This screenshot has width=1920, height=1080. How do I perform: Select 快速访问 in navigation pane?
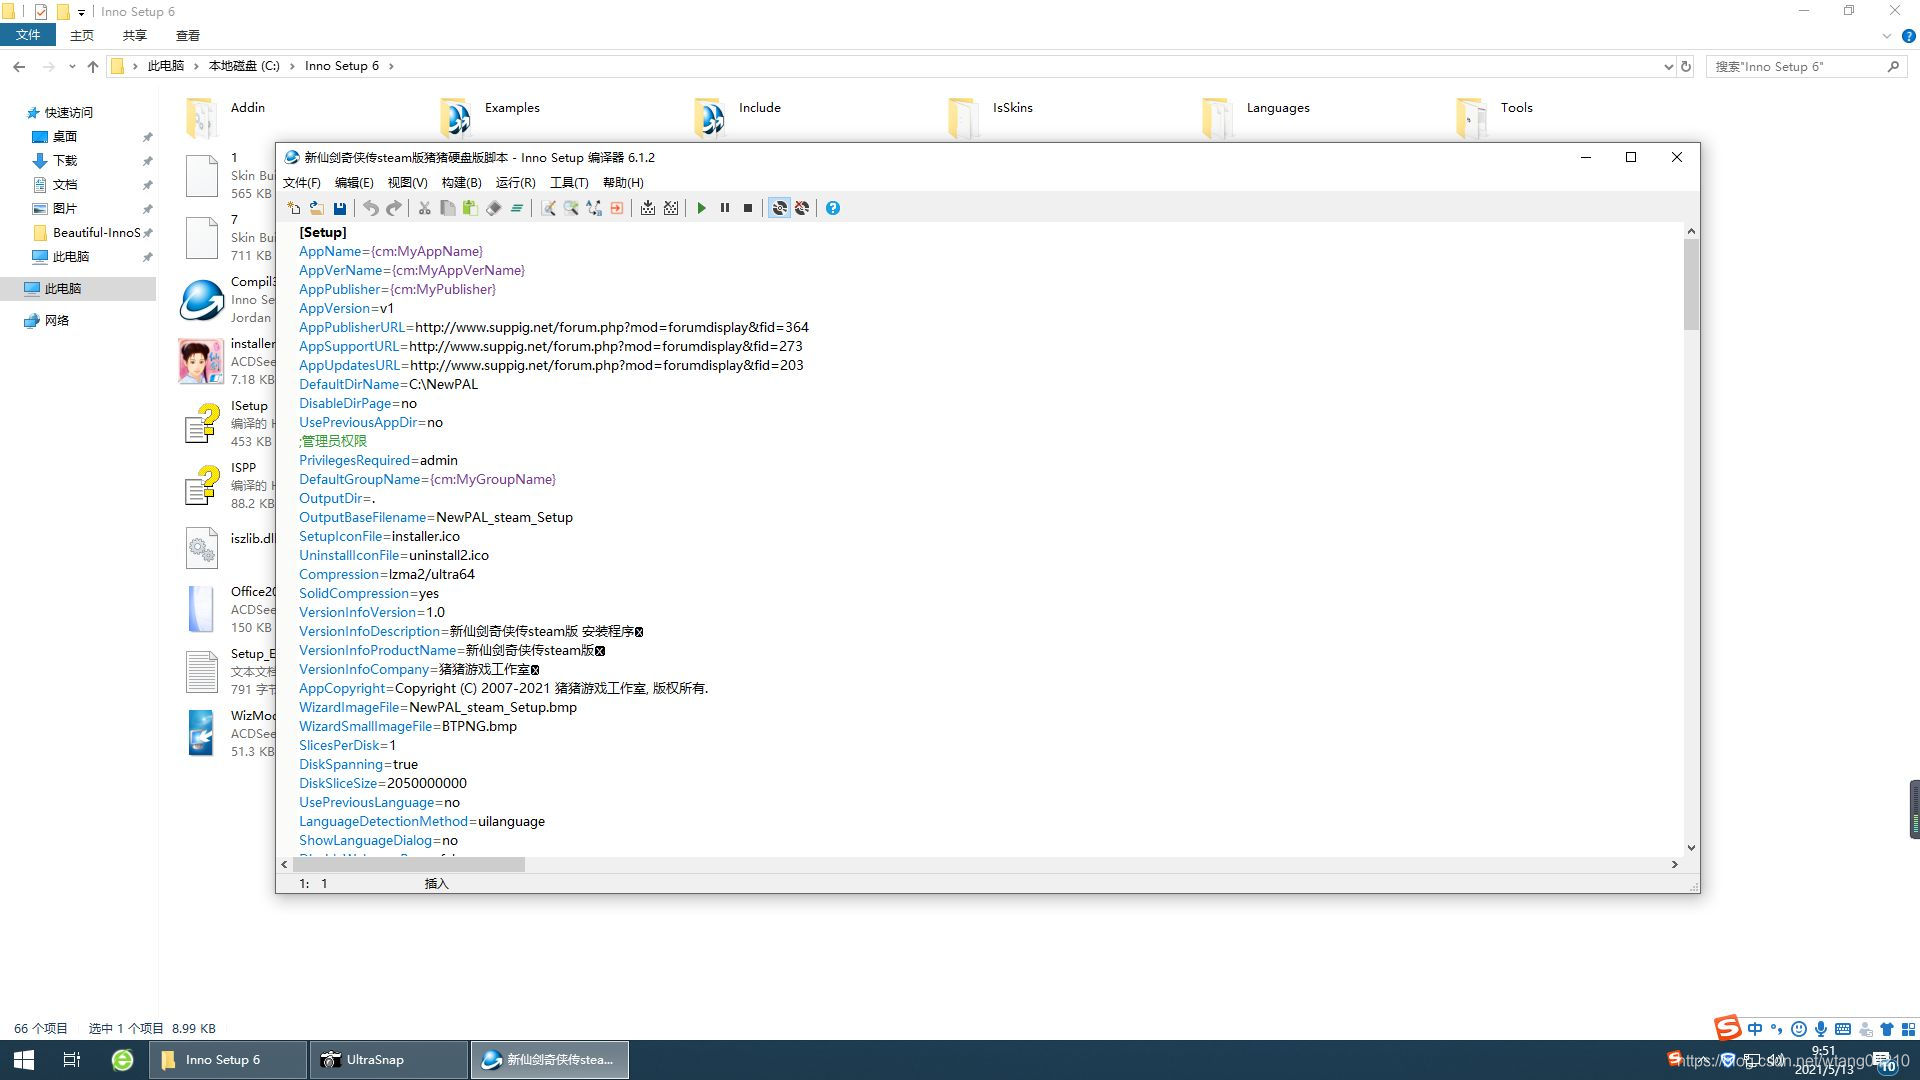(x=69, y=112)
